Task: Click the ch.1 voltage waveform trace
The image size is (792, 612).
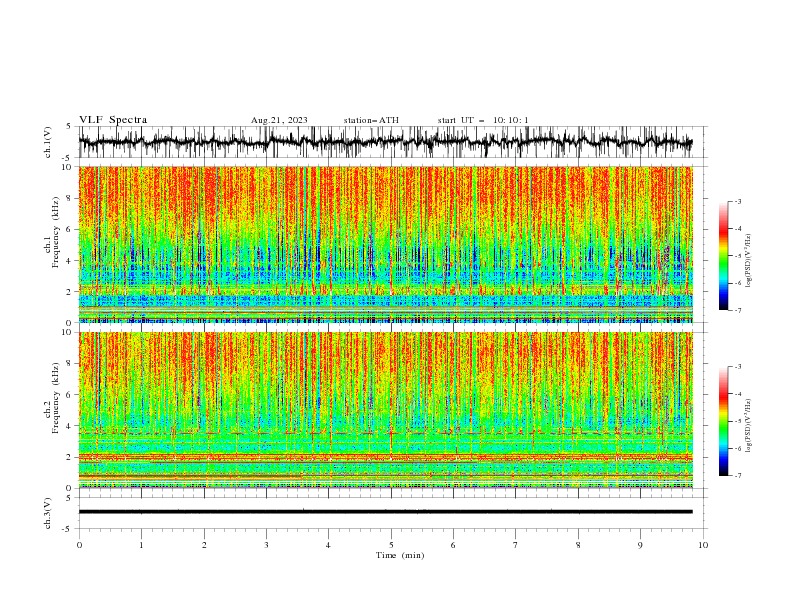Action: pos(385,142)
